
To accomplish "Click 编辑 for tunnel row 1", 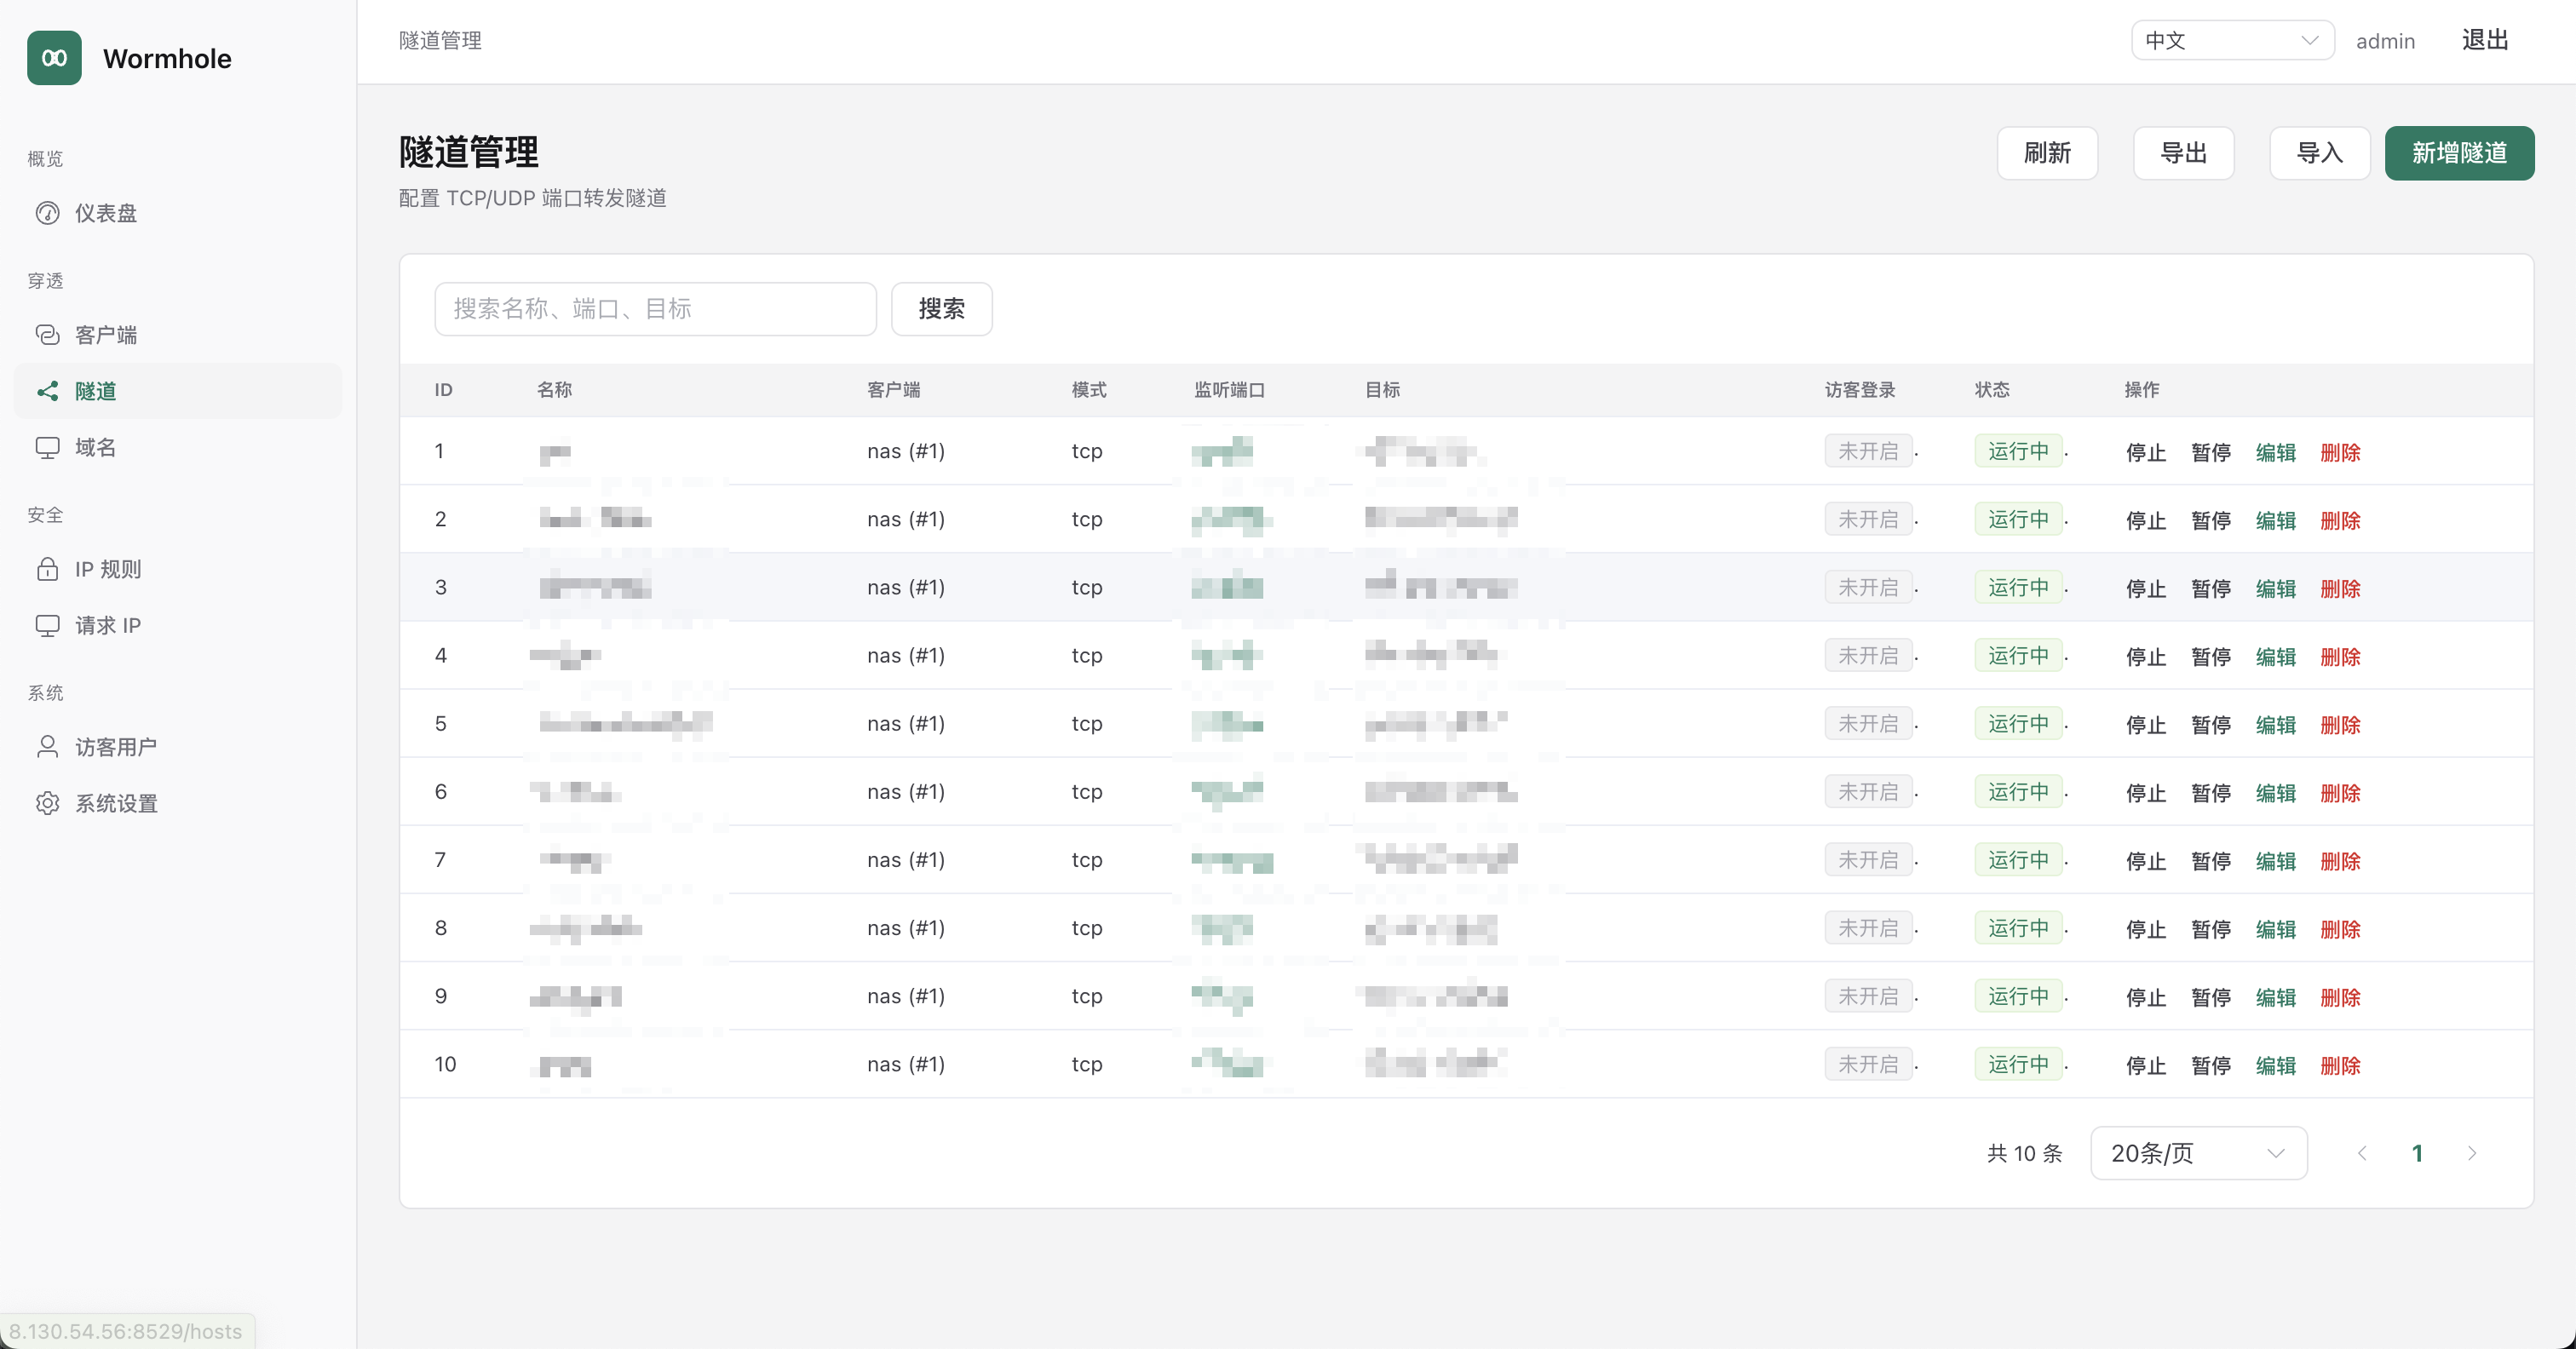I will pos(2275,452).
